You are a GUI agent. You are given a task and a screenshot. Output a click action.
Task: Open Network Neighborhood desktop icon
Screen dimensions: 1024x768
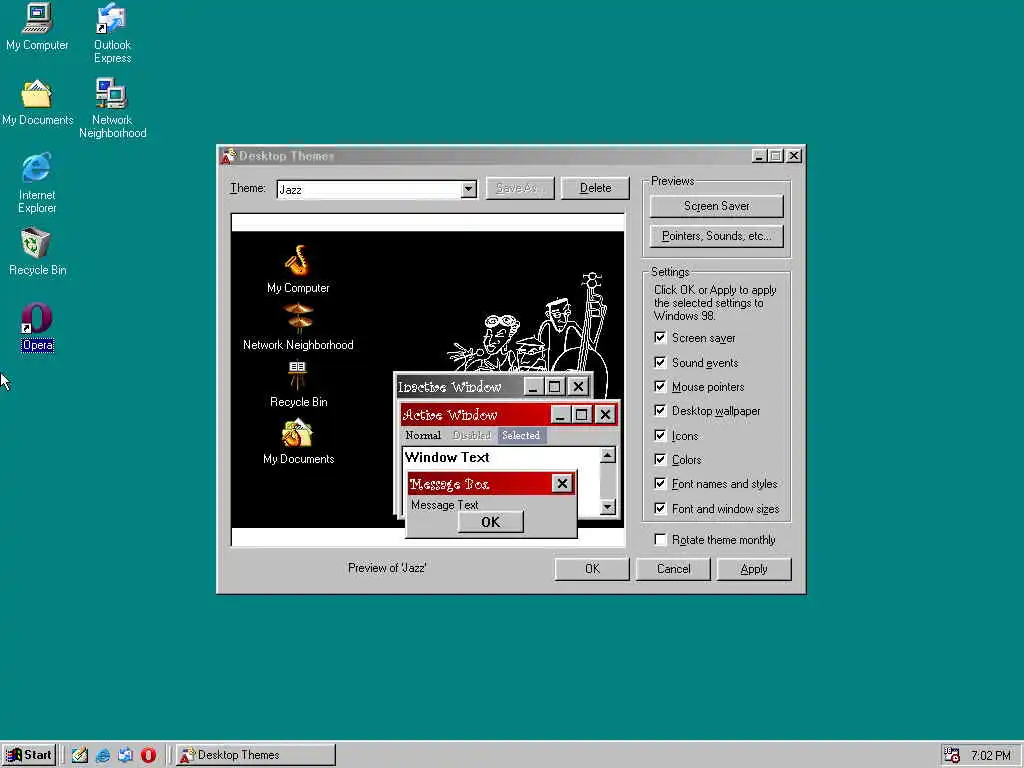(x=112, y=108)
